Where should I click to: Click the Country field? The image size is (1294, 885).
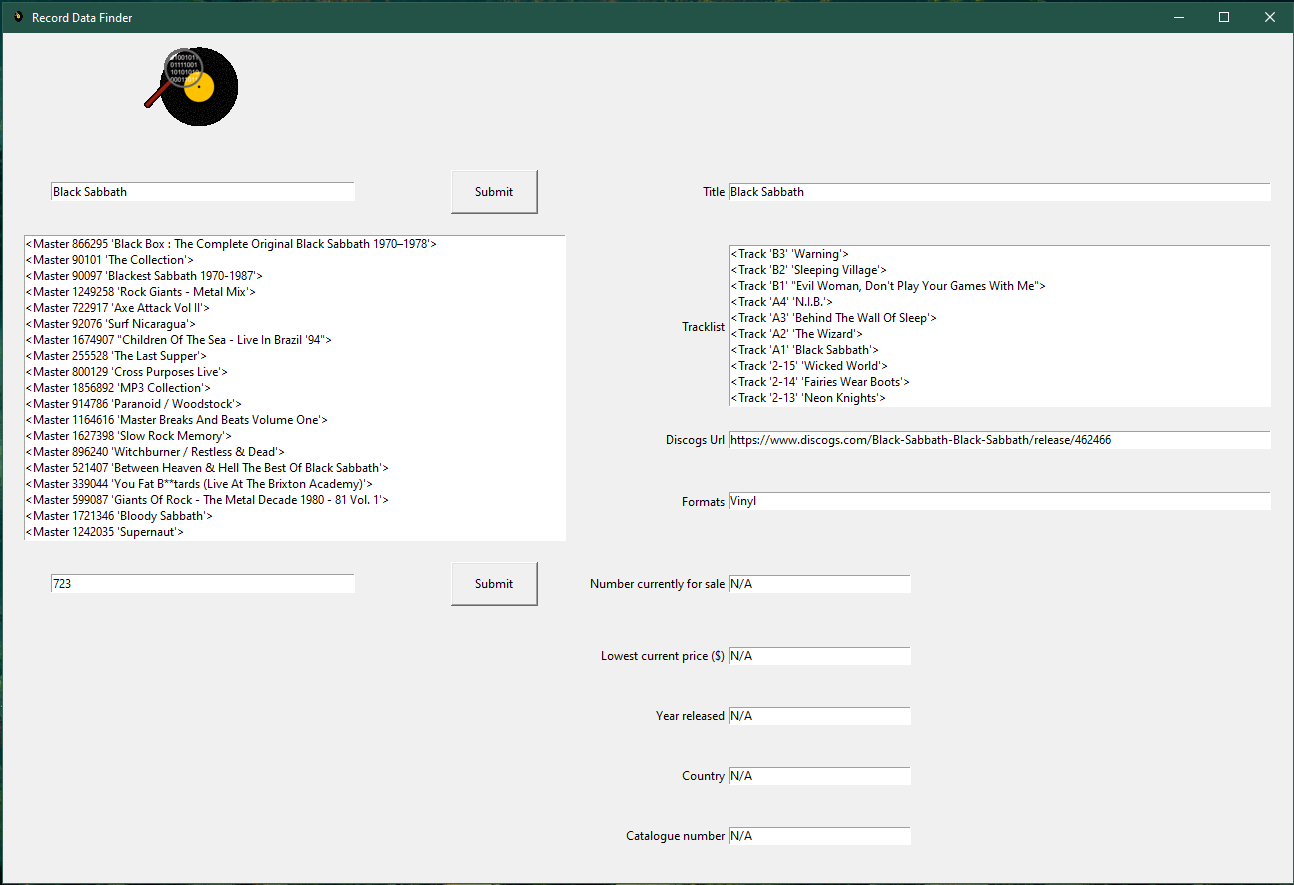[819, 775]
